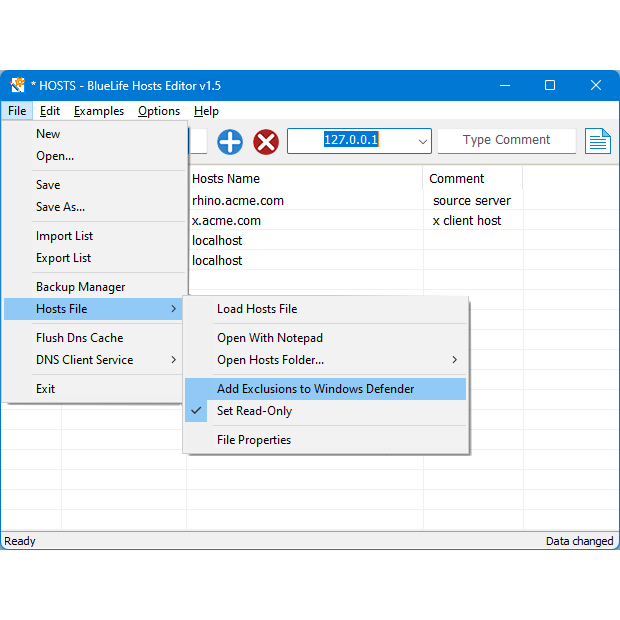Click the Hosts Name column header
The width and height of the screenshot is (620, 620).
point(304,178)
